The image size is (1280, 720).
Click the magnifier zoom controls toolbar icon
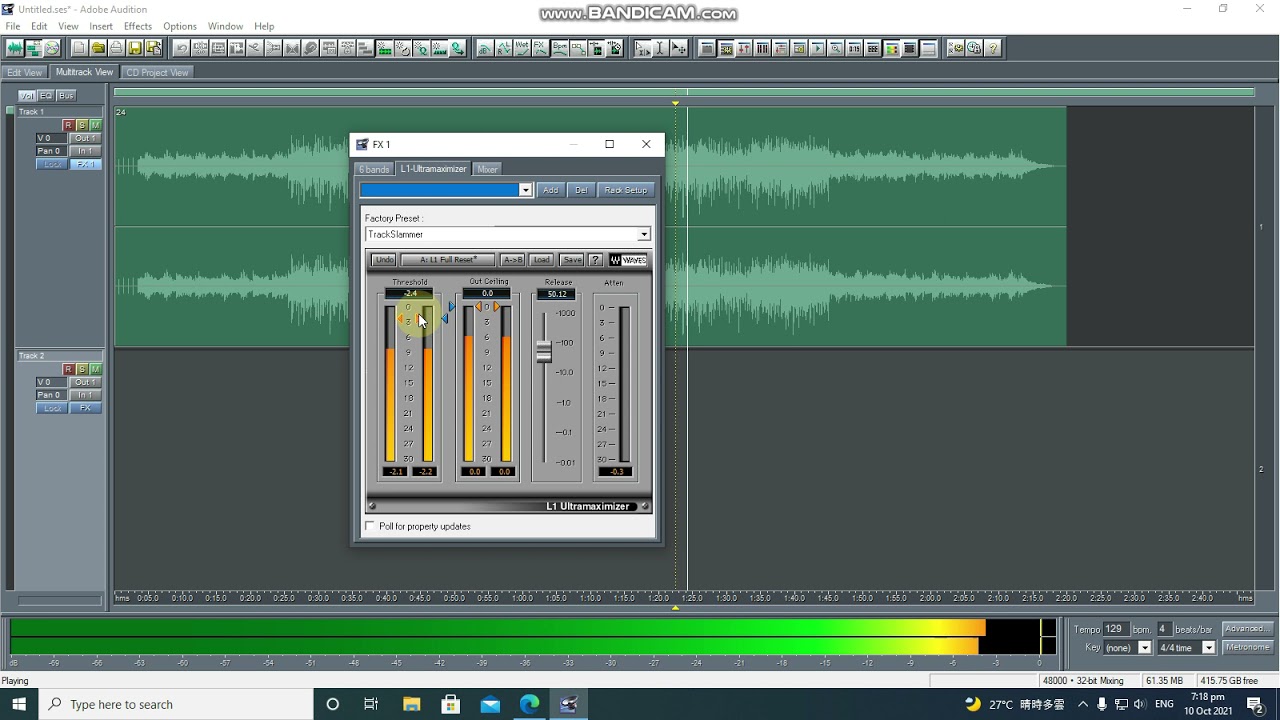point(836,48)
